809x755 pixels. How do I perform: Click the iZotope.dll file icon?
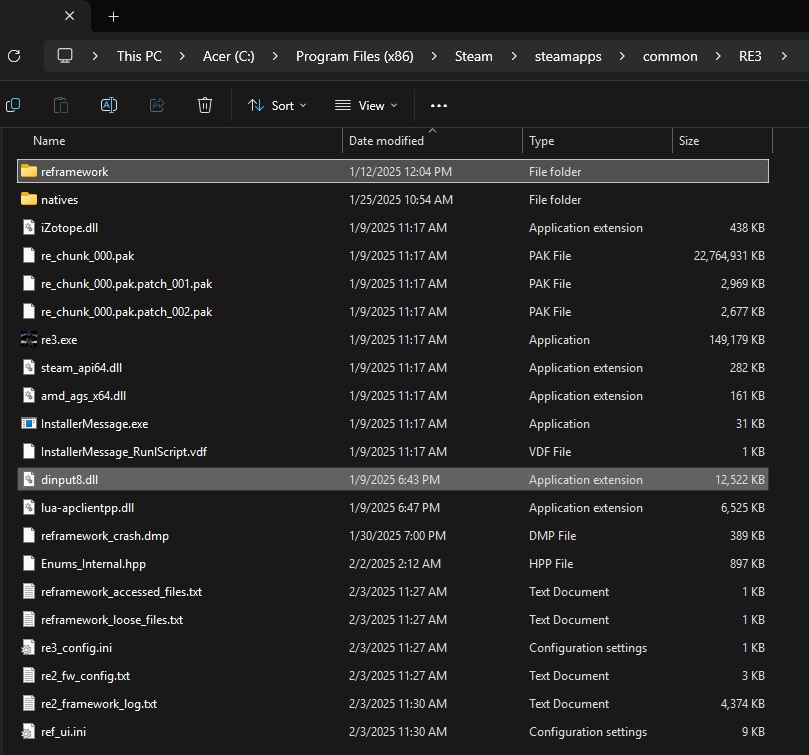[29, 227]
